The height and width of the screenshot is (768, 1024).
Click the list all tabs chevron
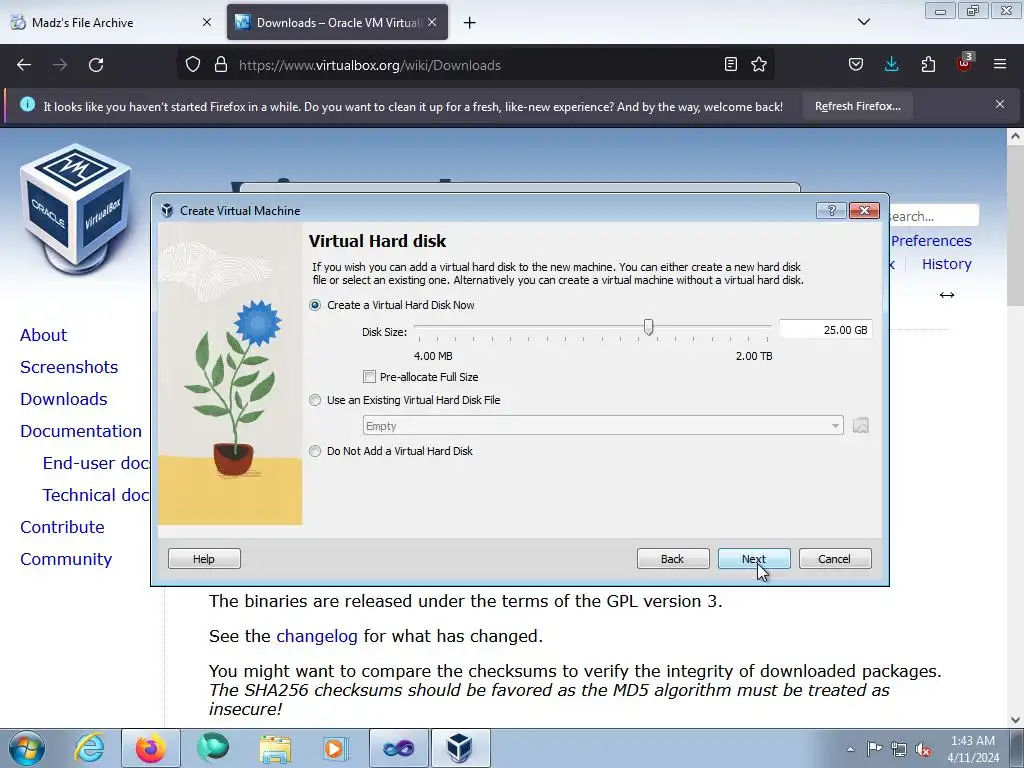coord(864,22)
